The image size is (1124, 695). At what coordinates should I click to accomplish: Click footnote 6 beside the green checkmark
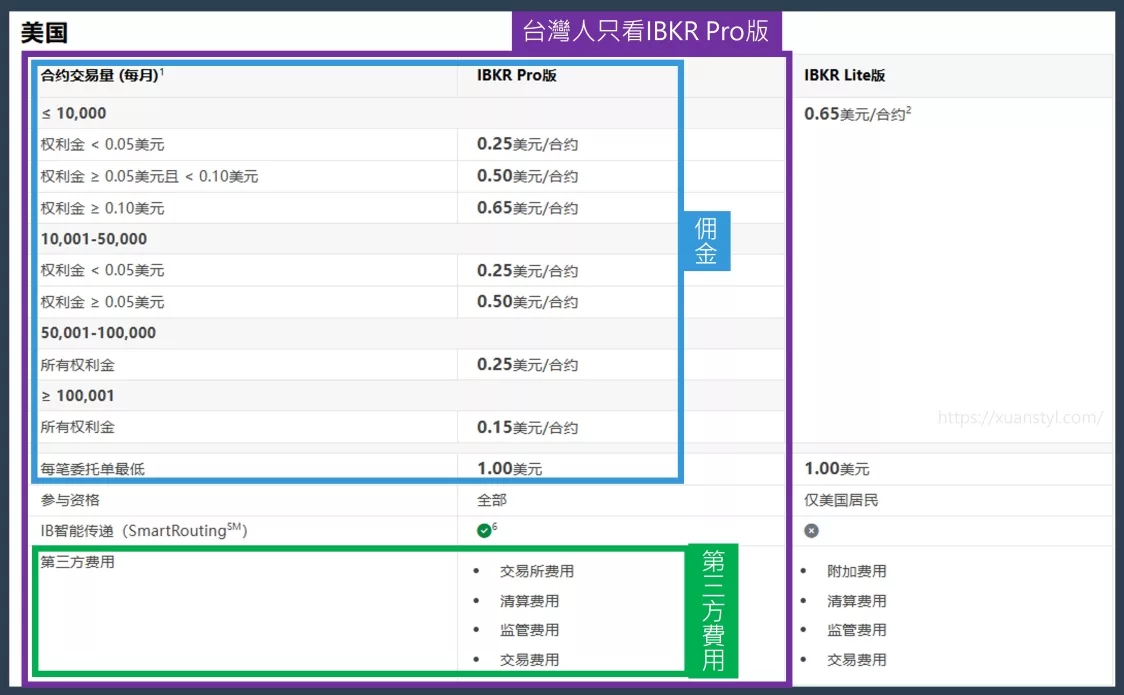click(x=495, y=527)
